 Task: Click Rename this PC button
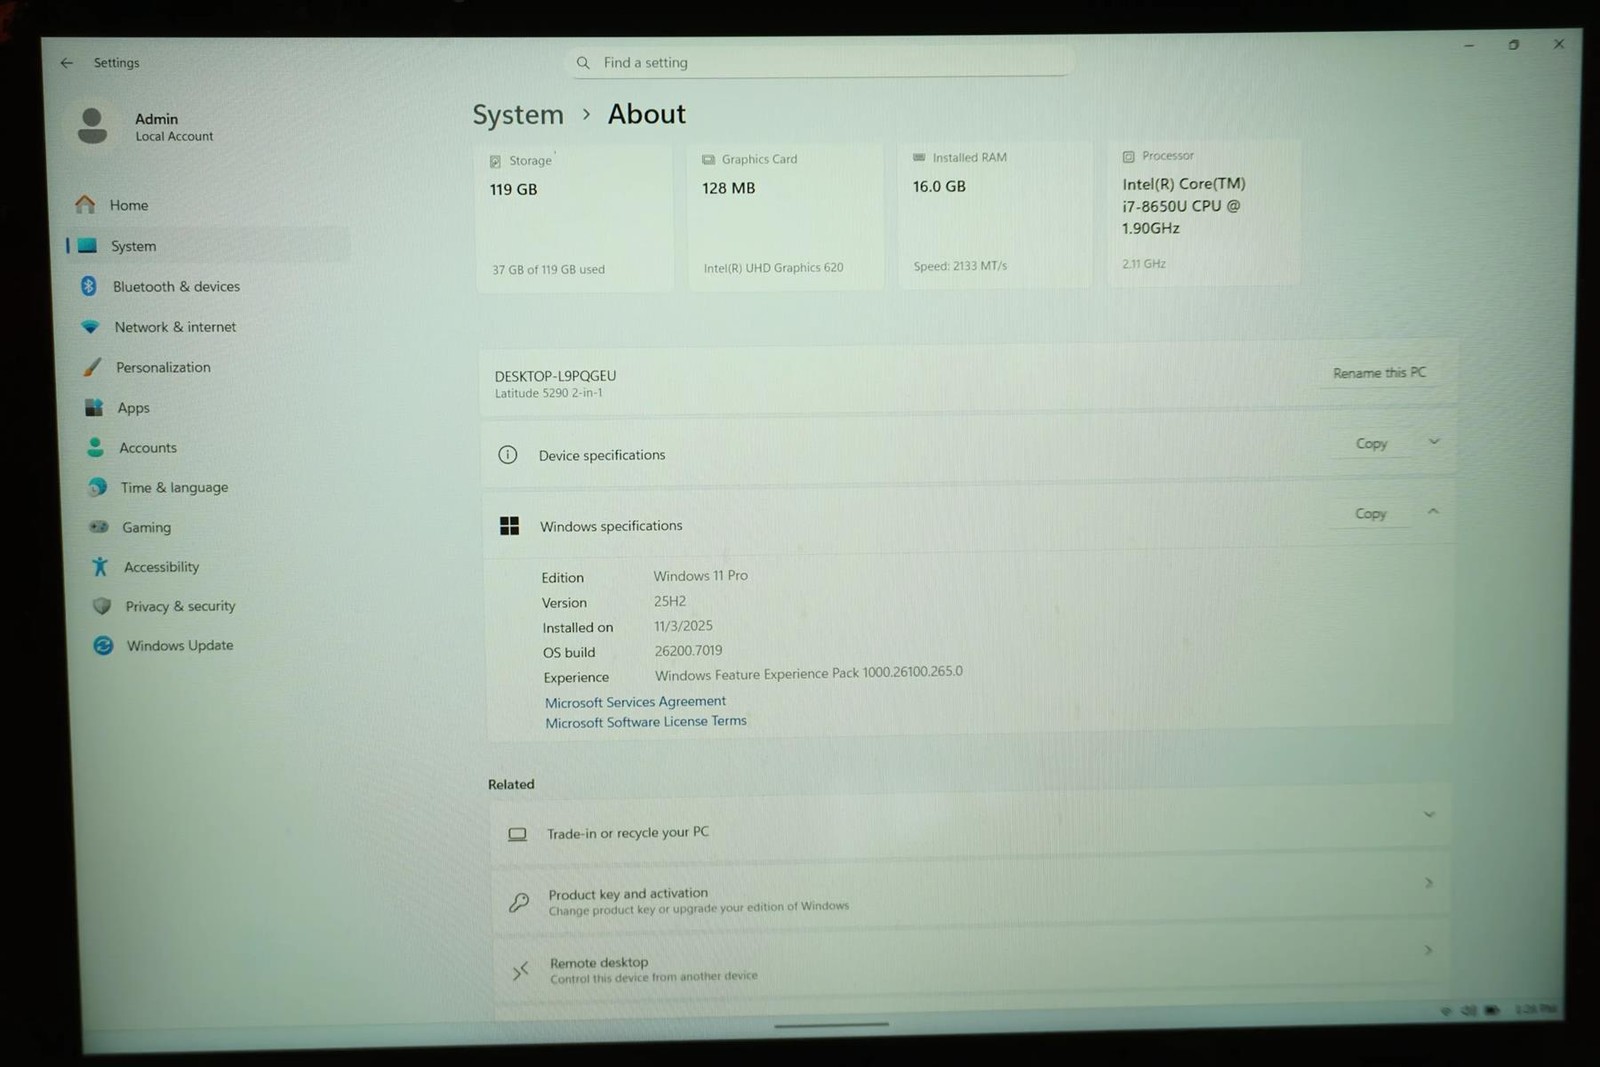click(1379, 372)
